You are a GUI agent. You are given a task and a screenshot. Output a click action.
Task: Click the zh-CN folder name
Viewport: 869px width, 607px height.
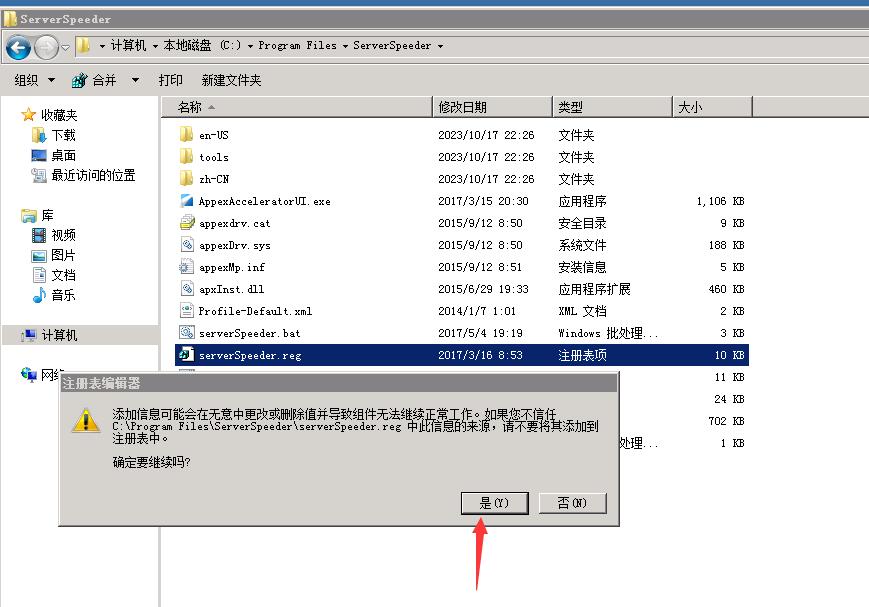pyautogui.click(x=214, y=179)
